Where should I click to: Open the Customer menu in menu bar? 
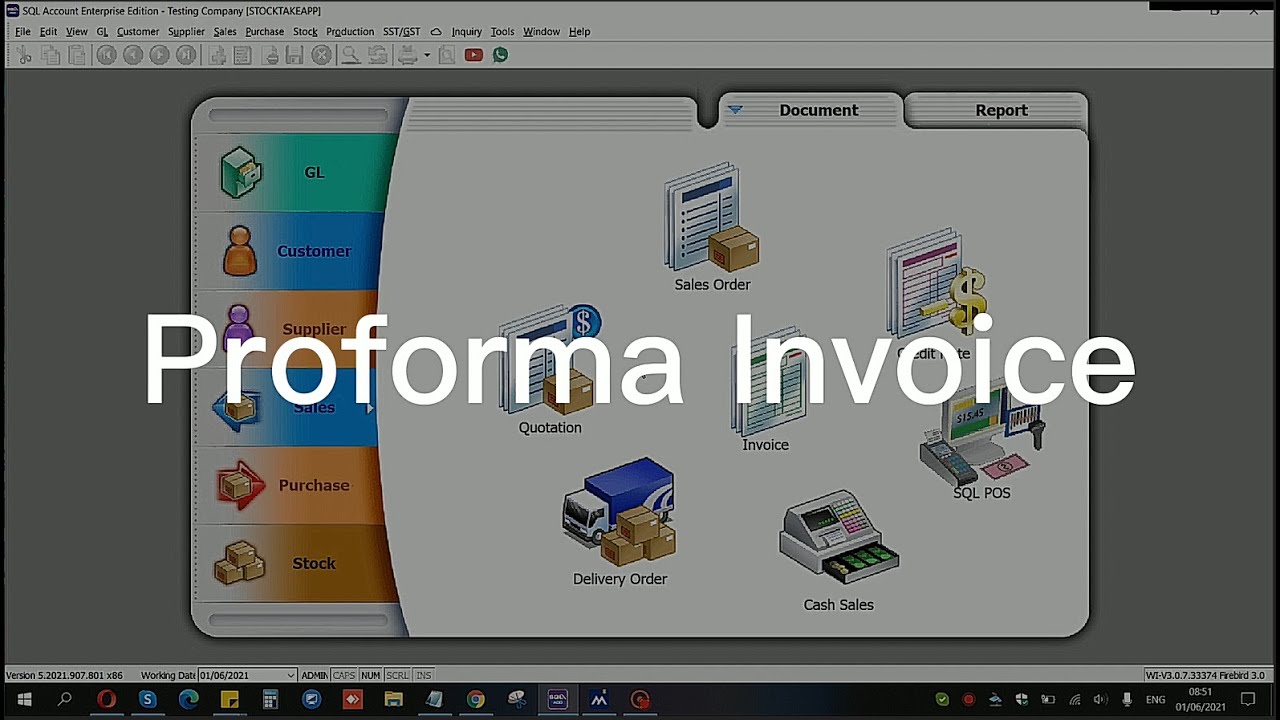(138, 32)
